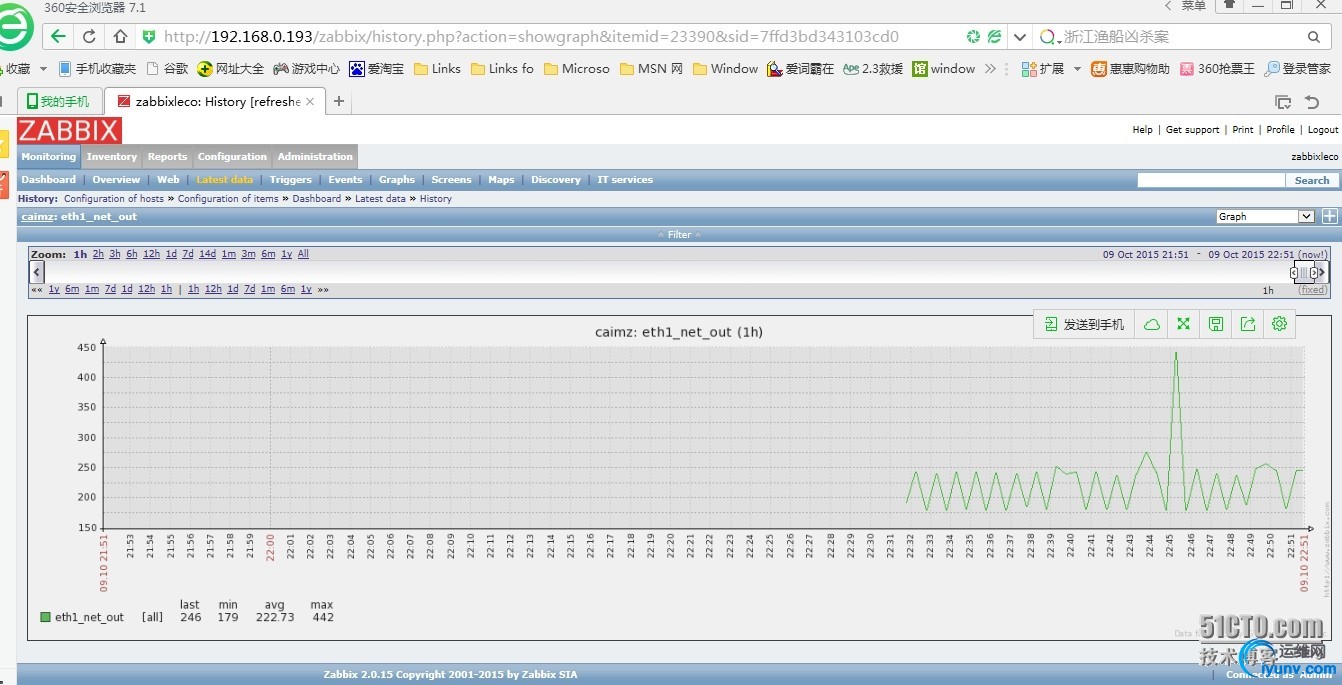The width and height of the screenshot is (1342, 685).
Task: Open the Configuration main menu tab
Action: [x=232, y=157]
